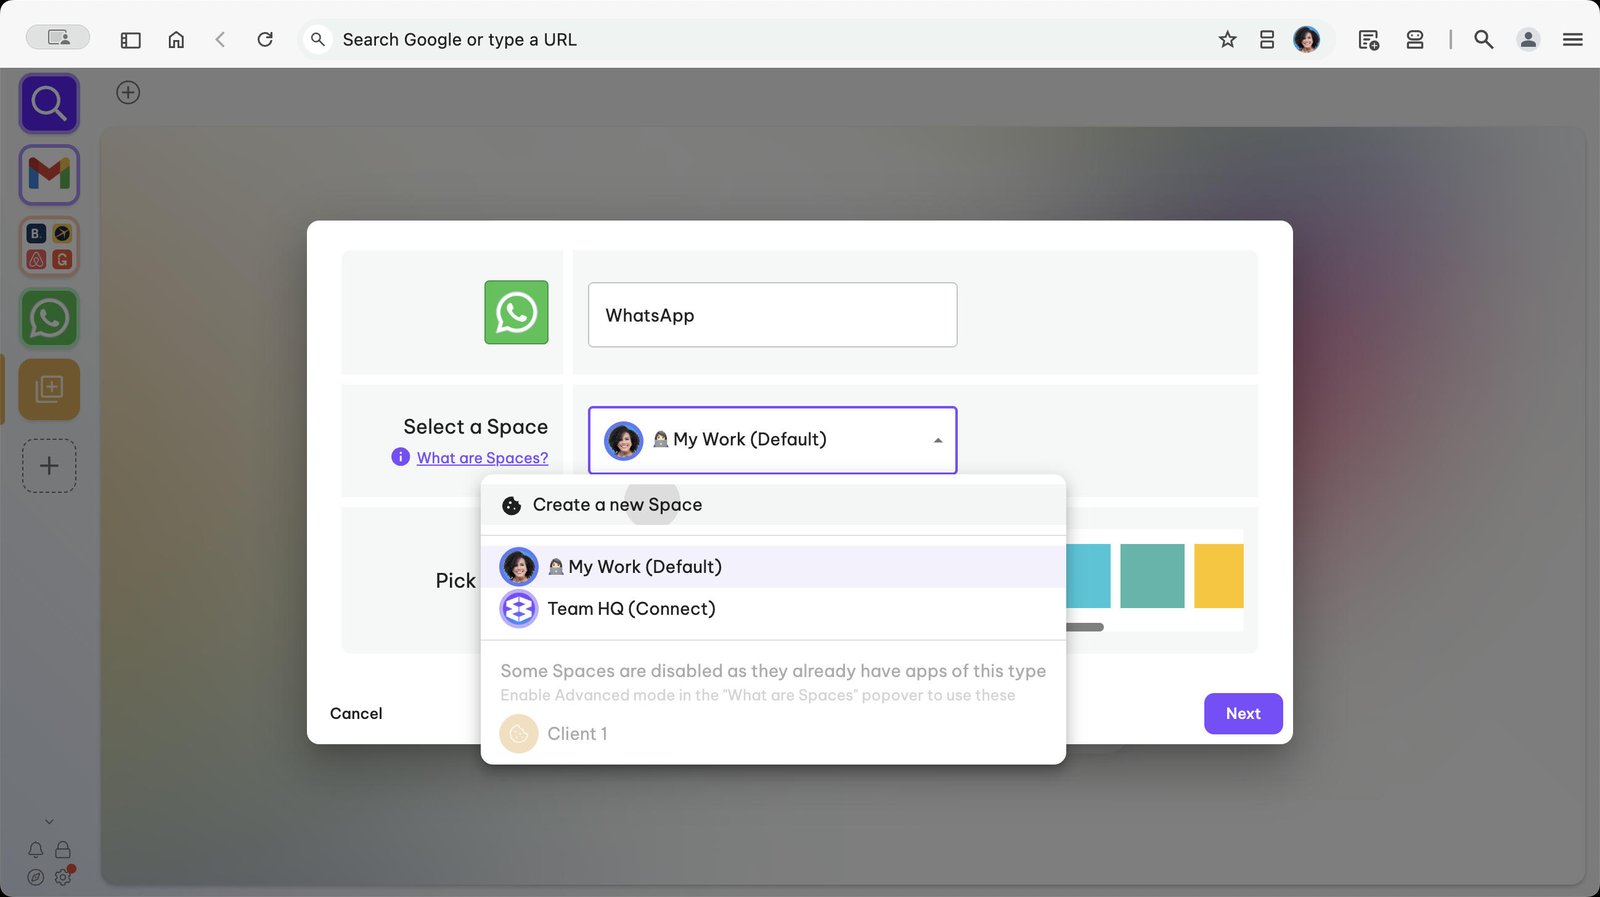Click the WhatsApp name input field
This screenshot has height=897, width=1600.
(x=773, y=315)
